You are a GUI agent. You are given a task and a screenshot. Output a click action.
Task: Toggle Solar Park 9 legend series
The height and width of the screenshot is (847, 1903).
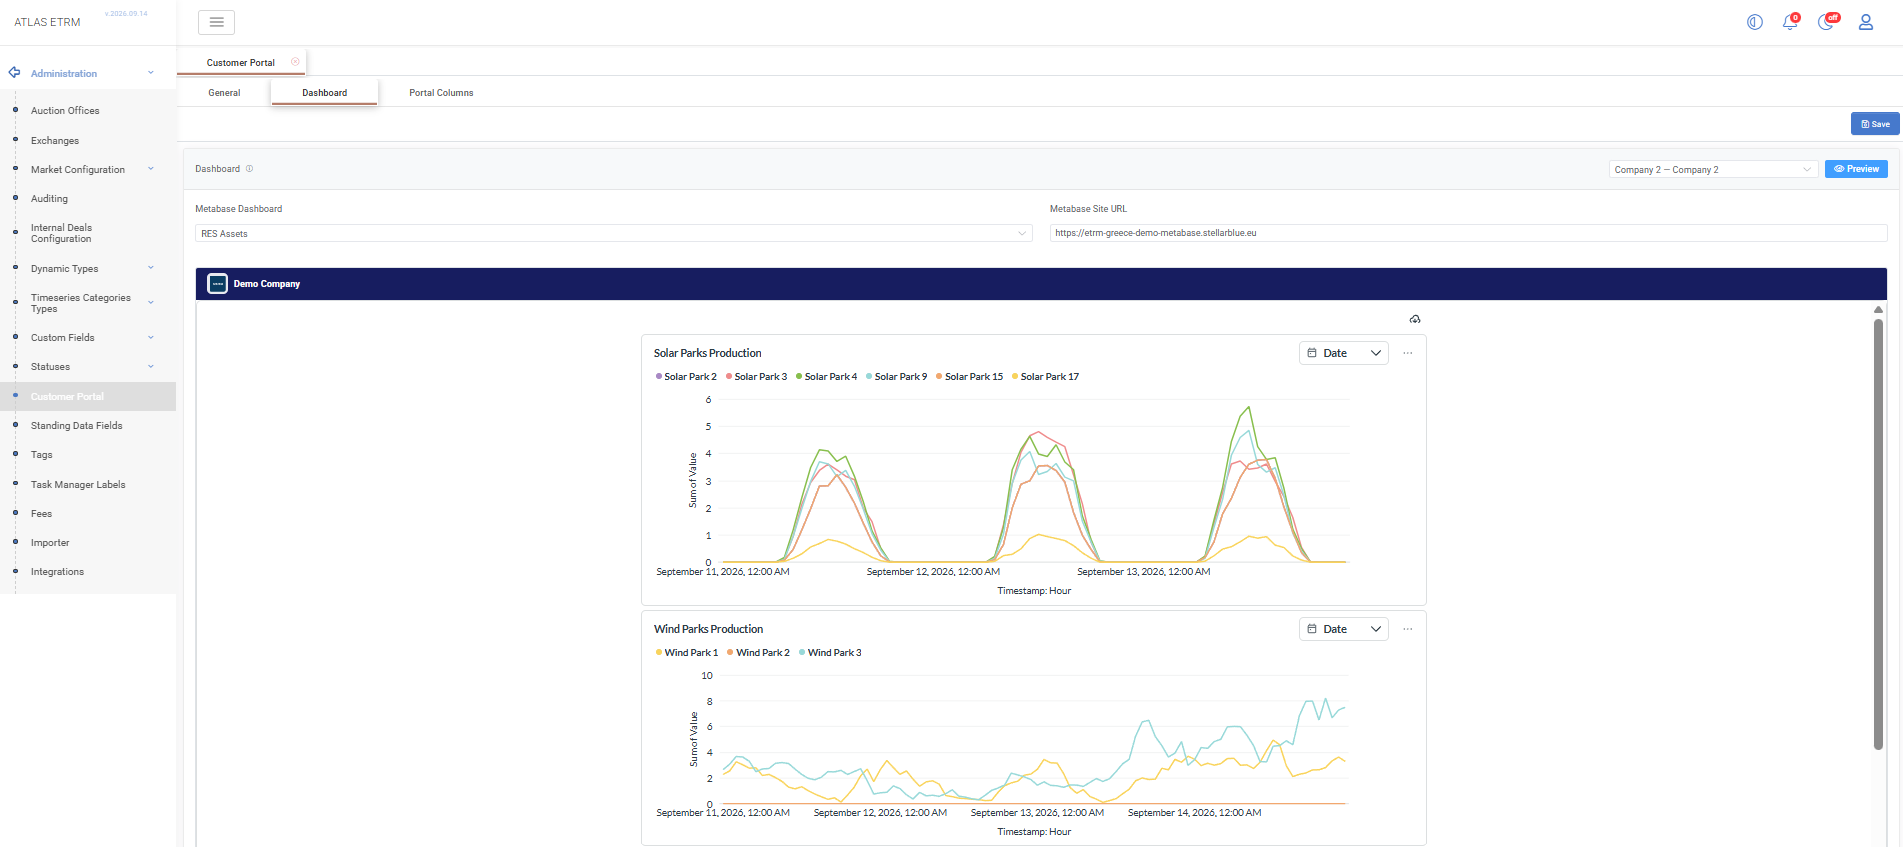896,377
